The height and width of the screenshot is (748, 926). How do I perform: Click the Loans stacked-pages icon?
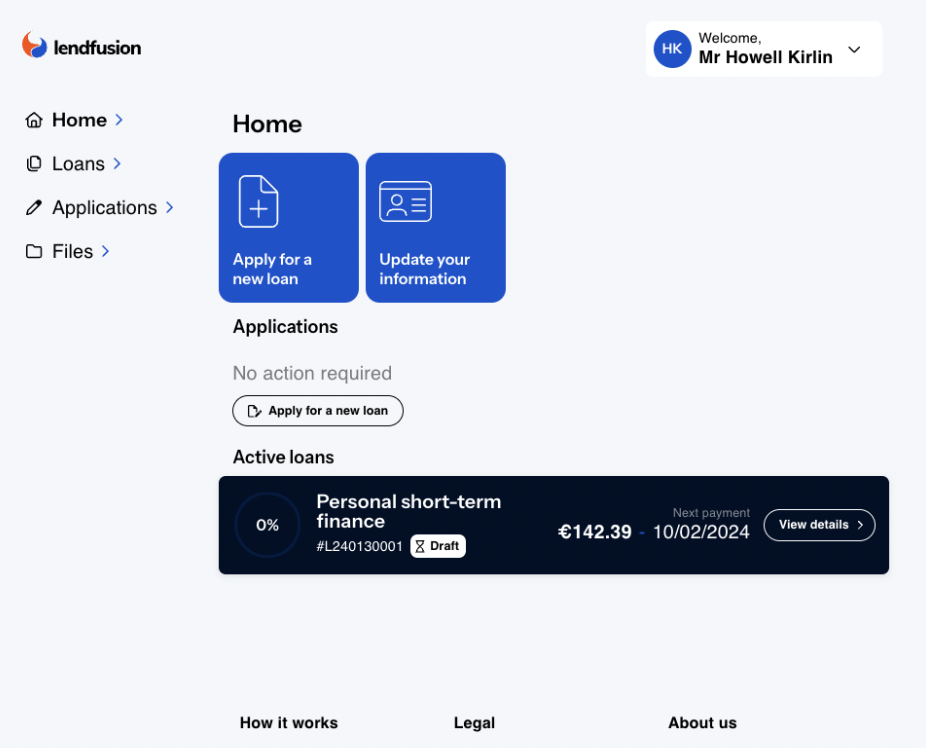pyautogui.click(x=34, y=164)
